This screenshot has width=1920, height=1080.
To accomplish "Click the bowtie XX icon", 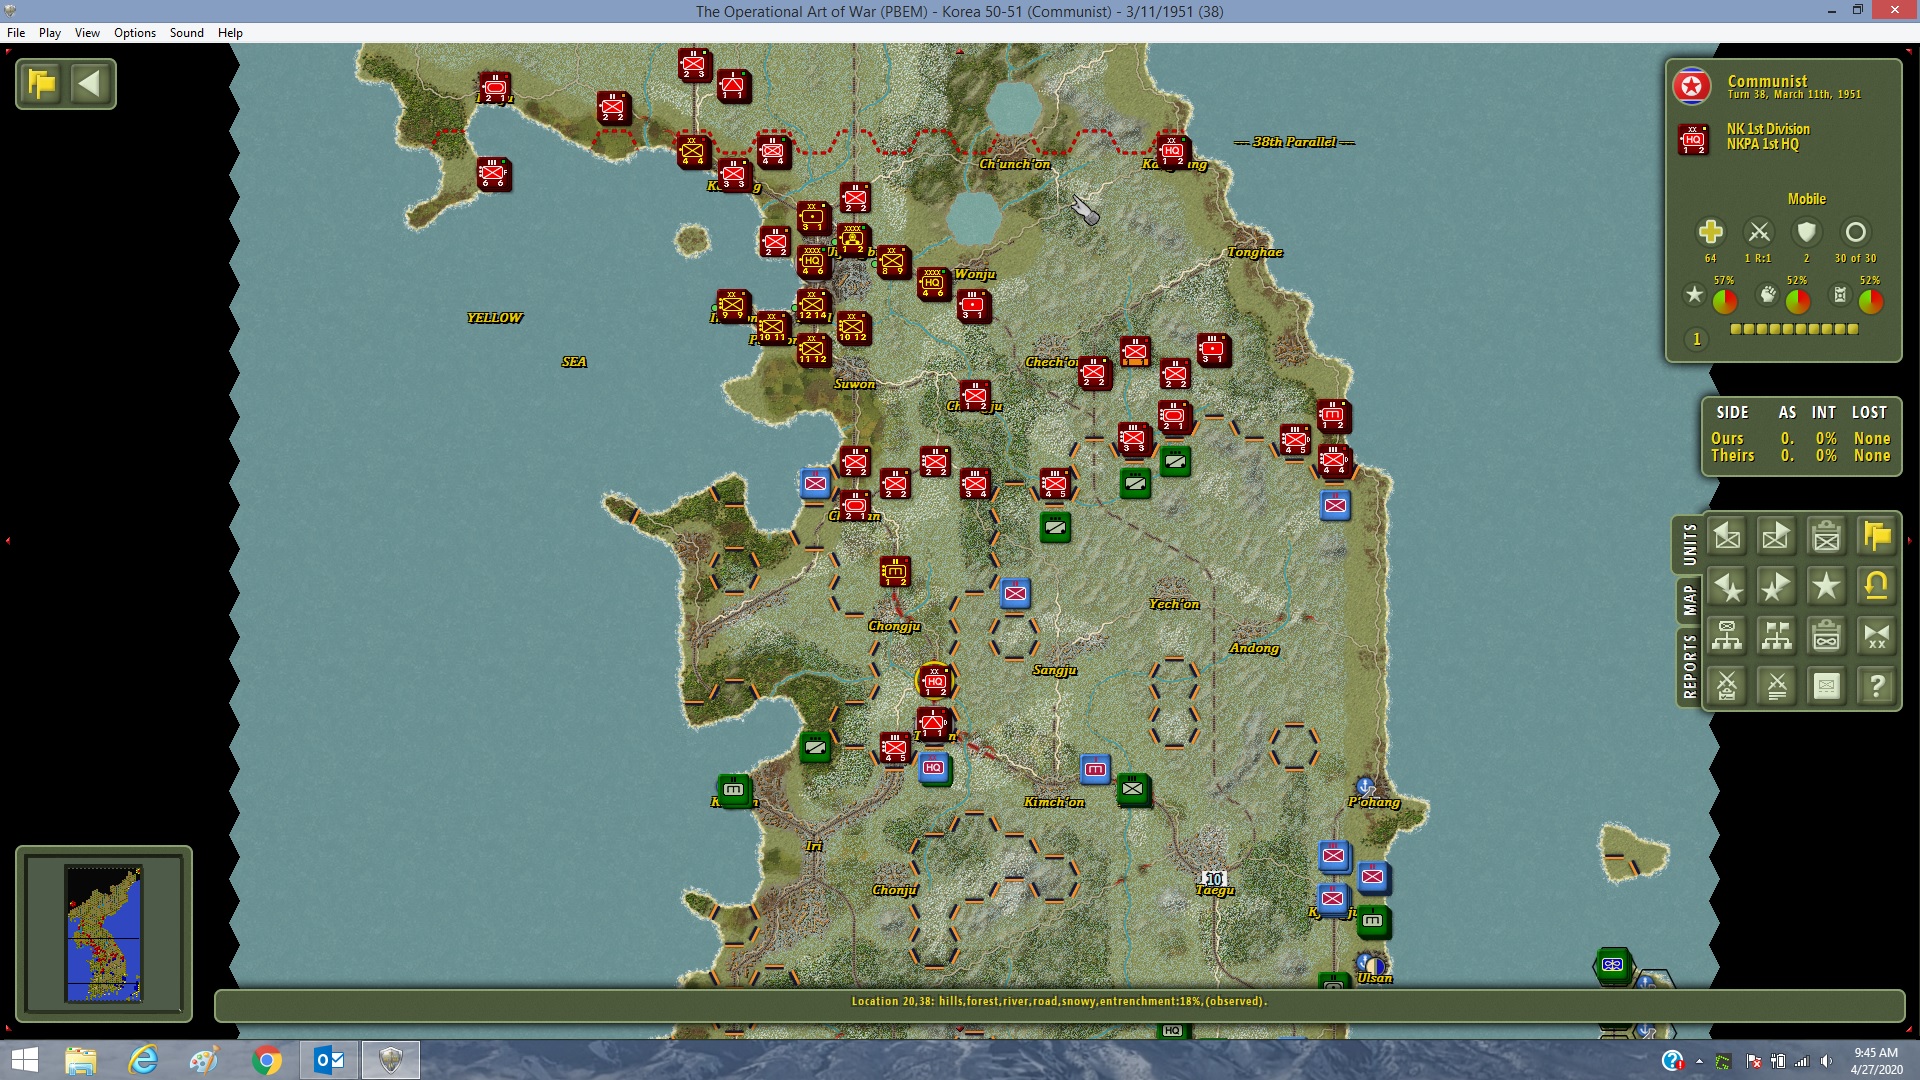I will 1877,636.
